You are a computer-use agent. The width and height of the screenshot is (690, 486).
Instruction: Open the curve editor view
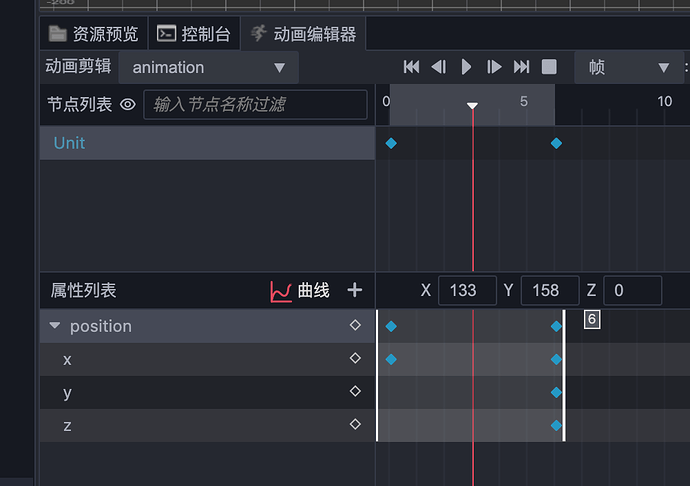click(x=300, y=291)
